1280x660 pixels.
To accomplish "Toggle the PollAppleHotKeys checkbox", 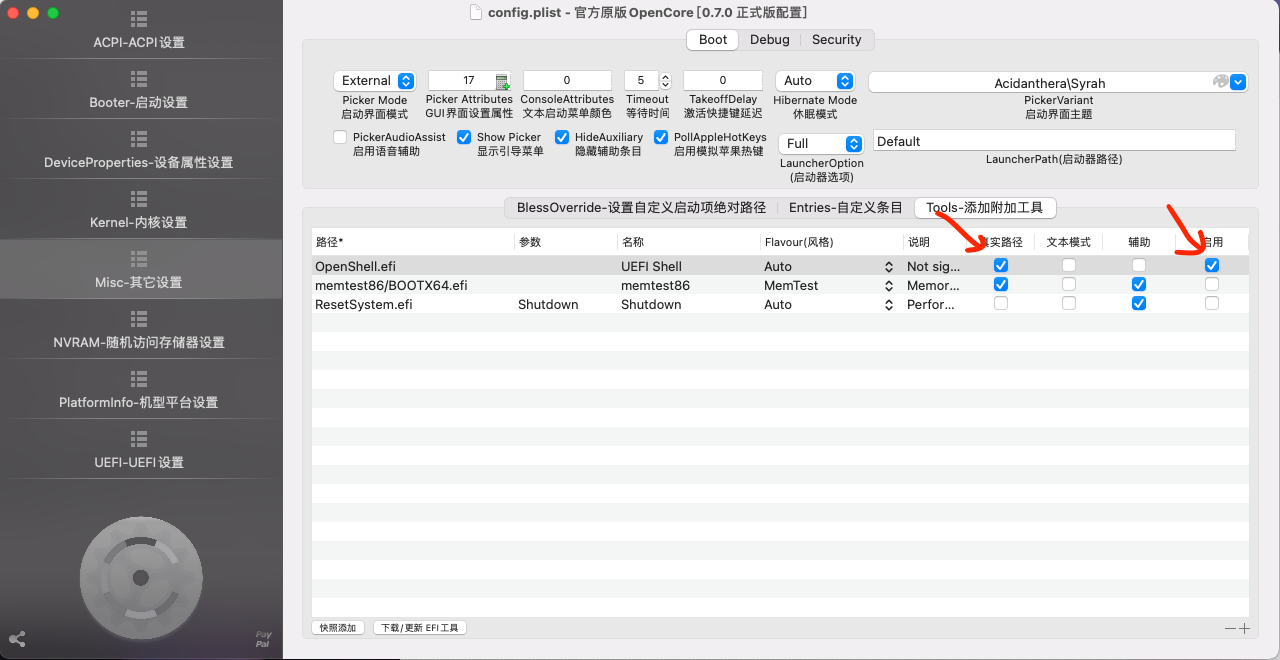I will click(x=661, y=137).
